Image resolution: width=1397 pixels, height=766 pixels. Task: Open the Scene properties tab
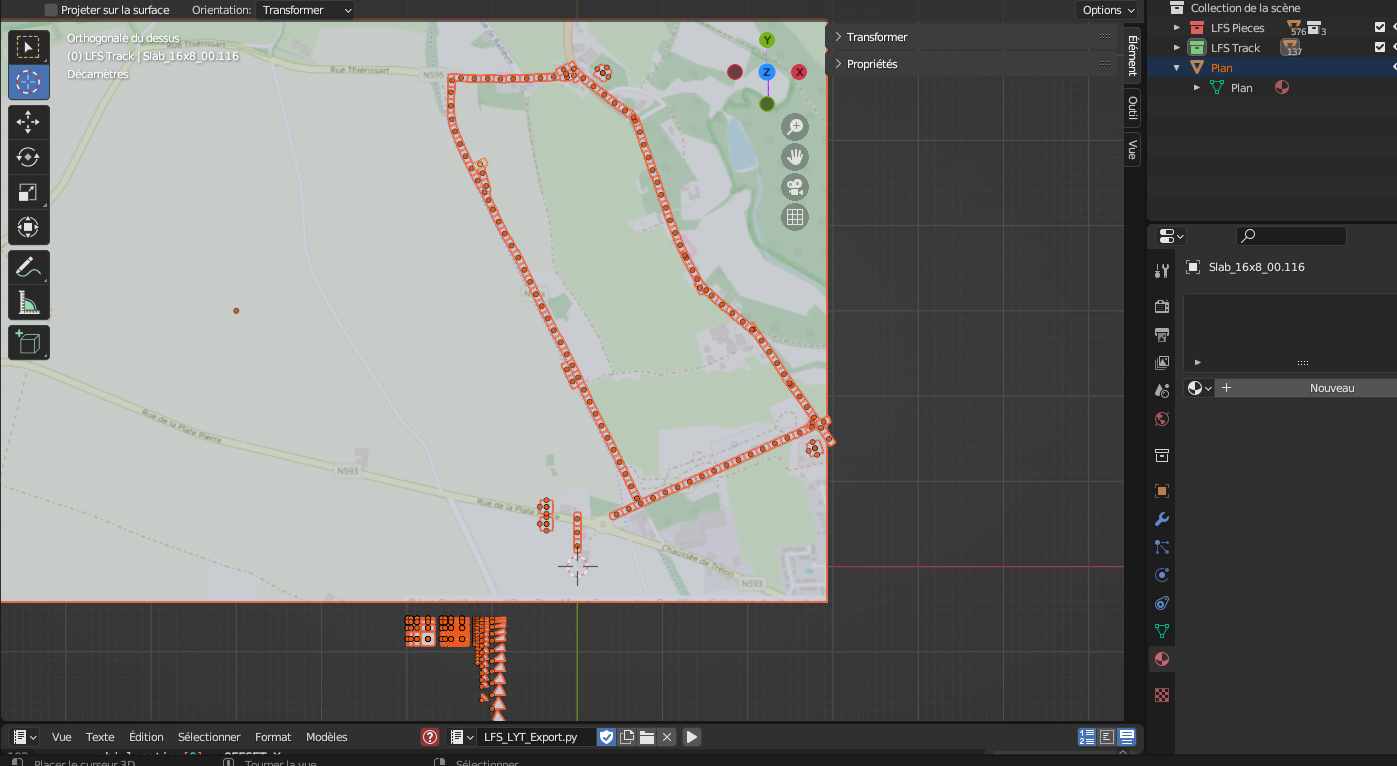pos(1162,391)
